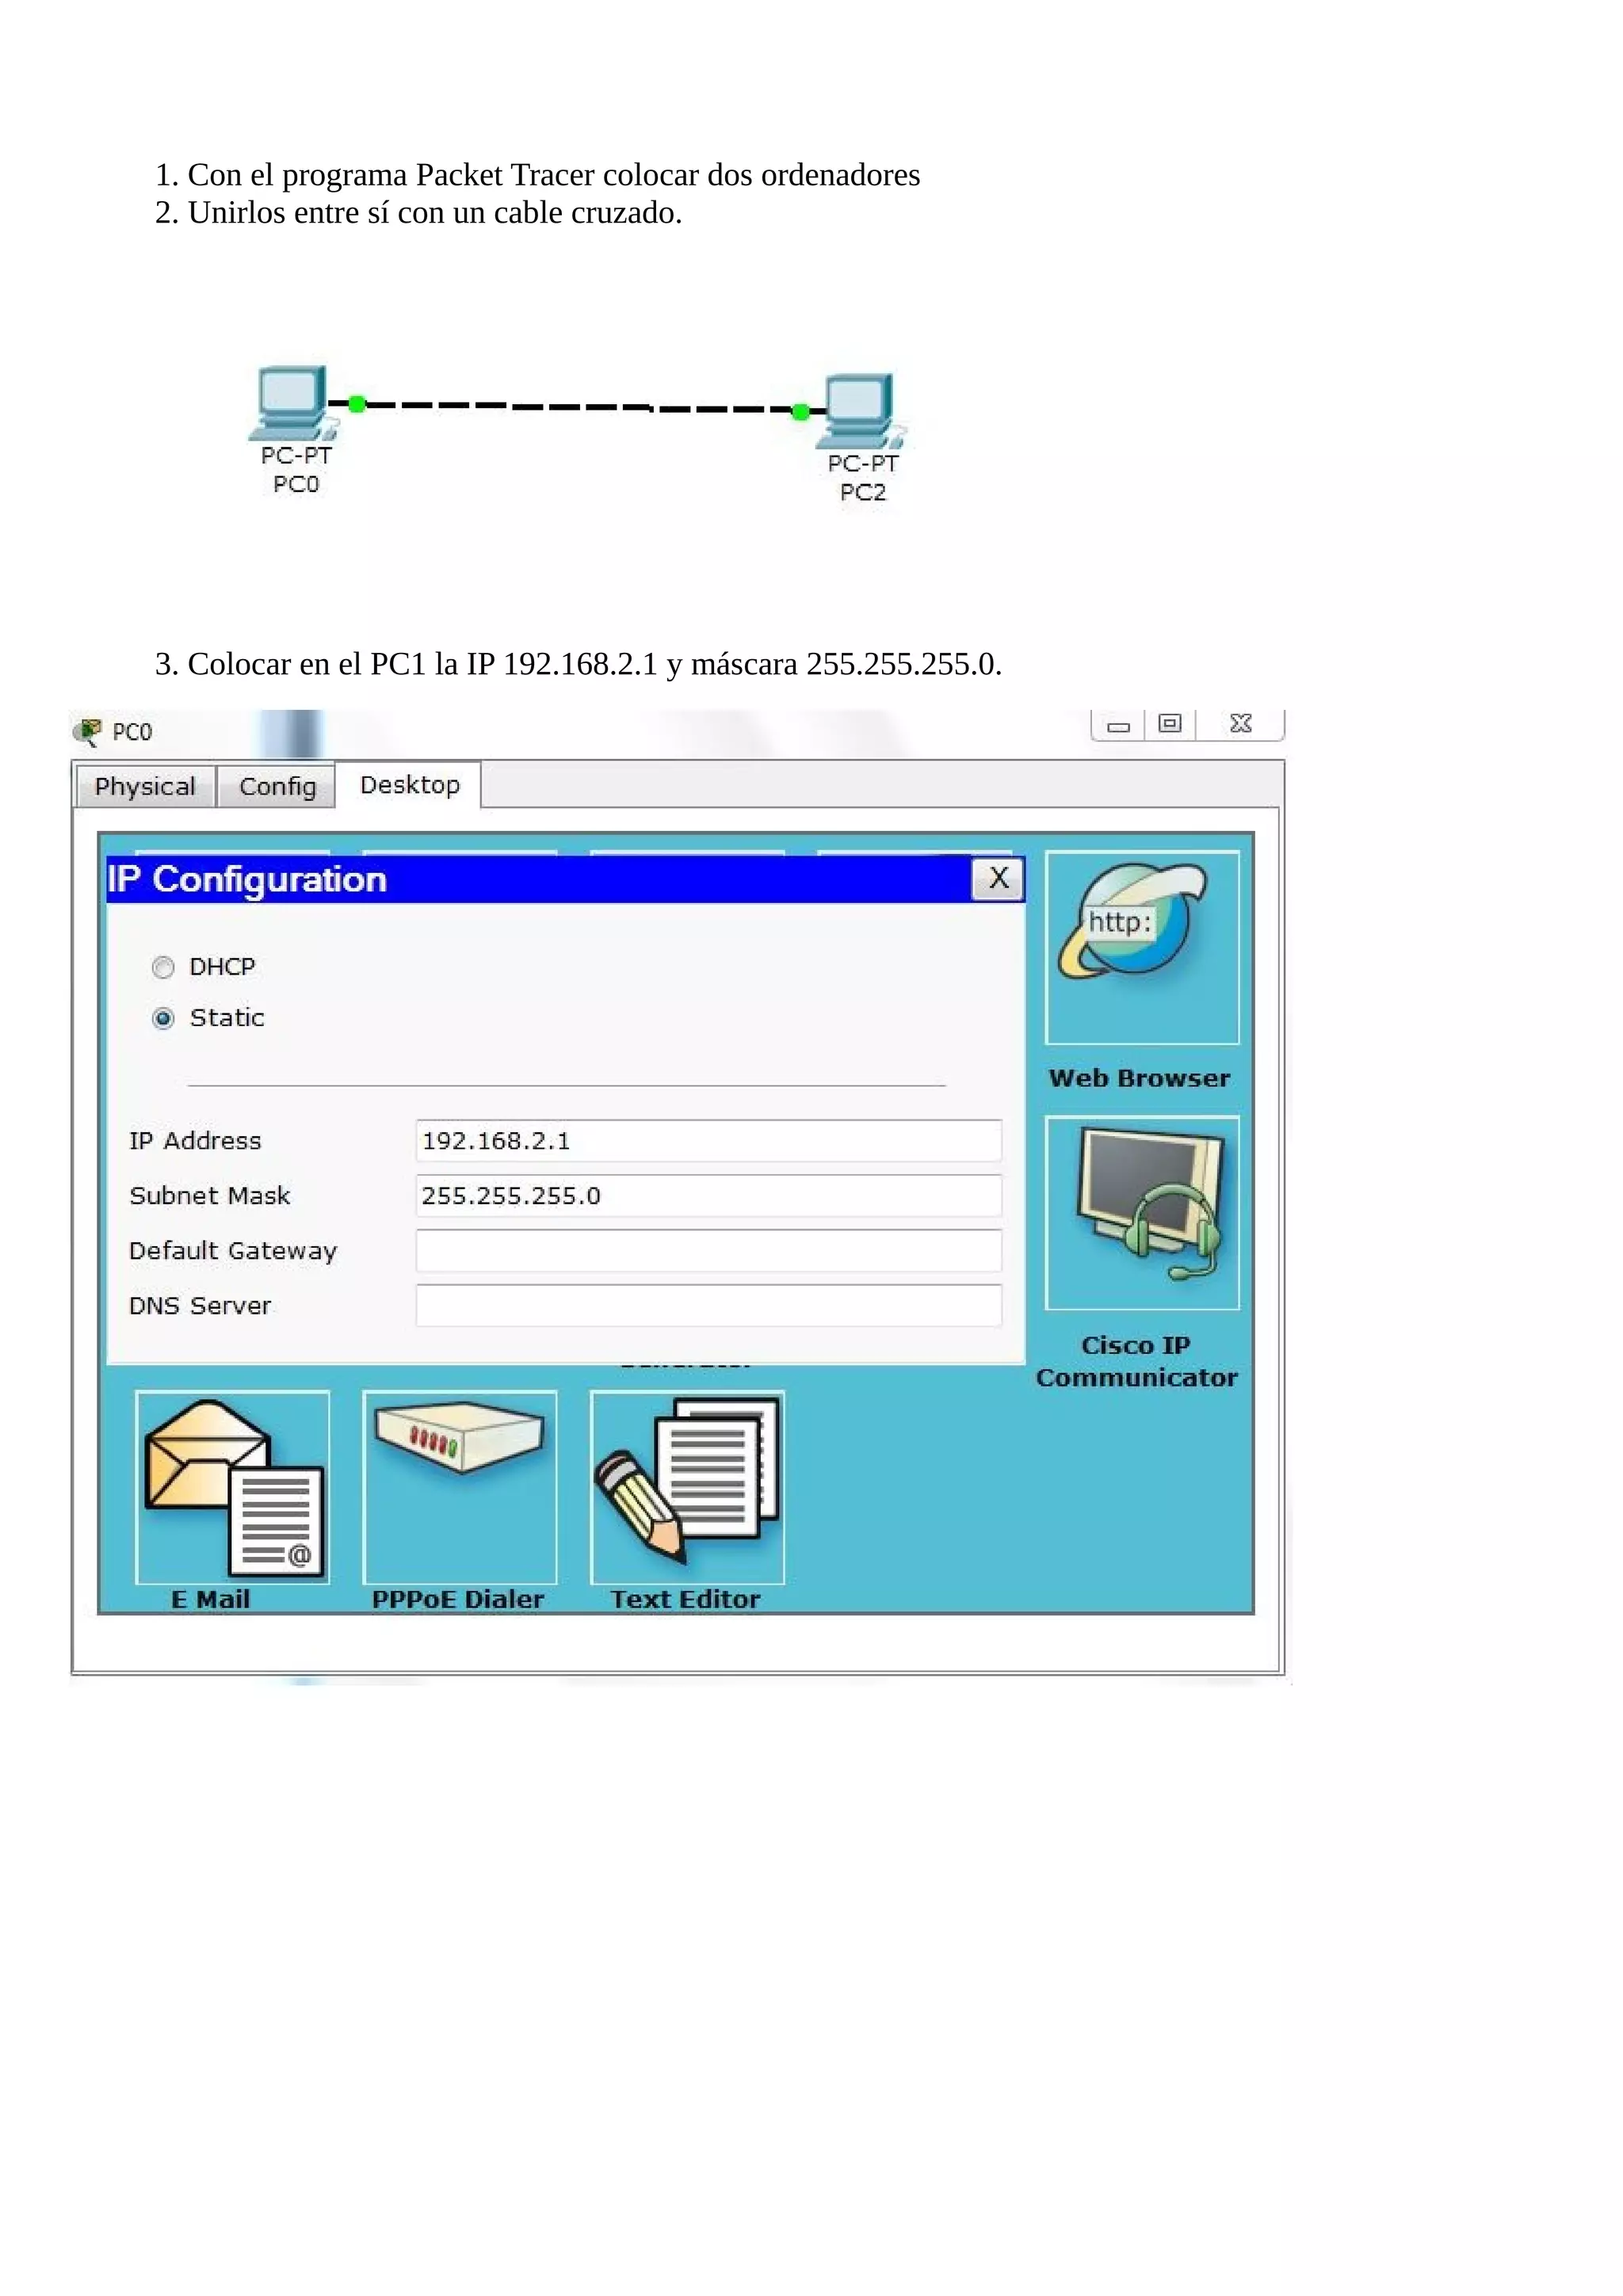Switch to the Physical tab
This screenshot has height=2296, width=1623.
pos(145,787)
